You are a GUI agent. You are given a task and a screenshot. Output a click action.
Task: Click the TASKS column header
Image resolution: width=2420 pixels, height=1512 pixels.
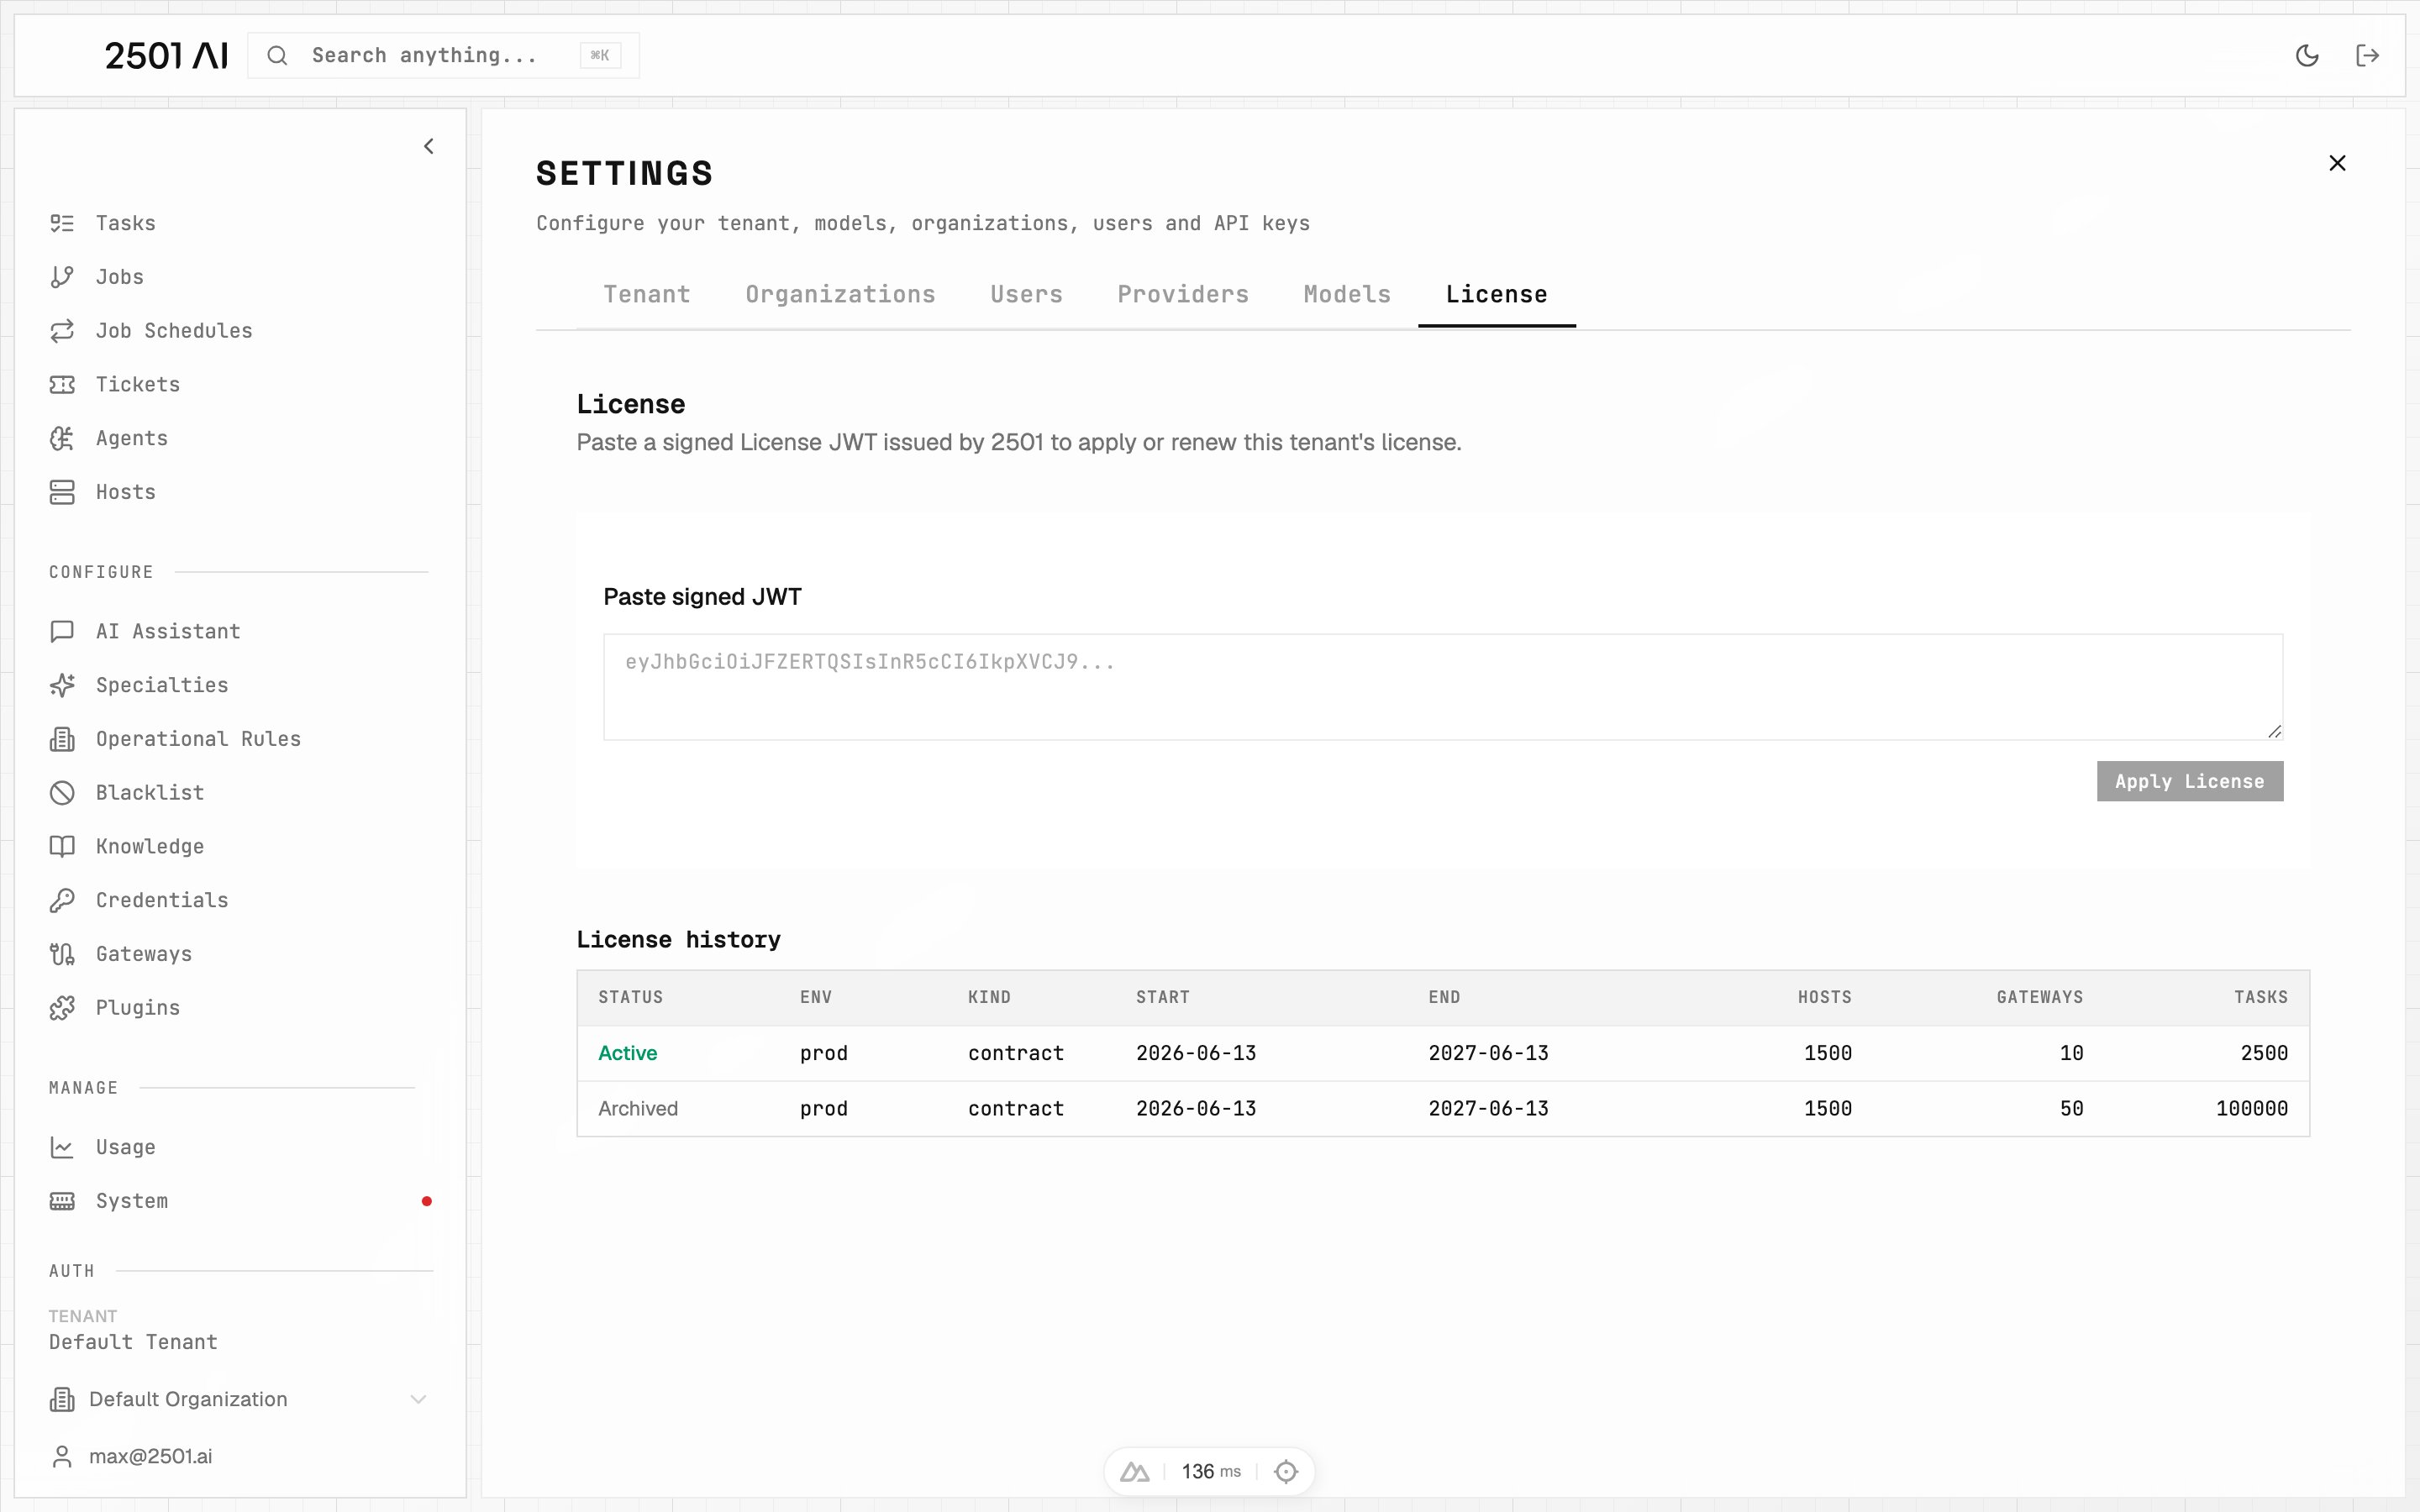(x=2261, y=998)
